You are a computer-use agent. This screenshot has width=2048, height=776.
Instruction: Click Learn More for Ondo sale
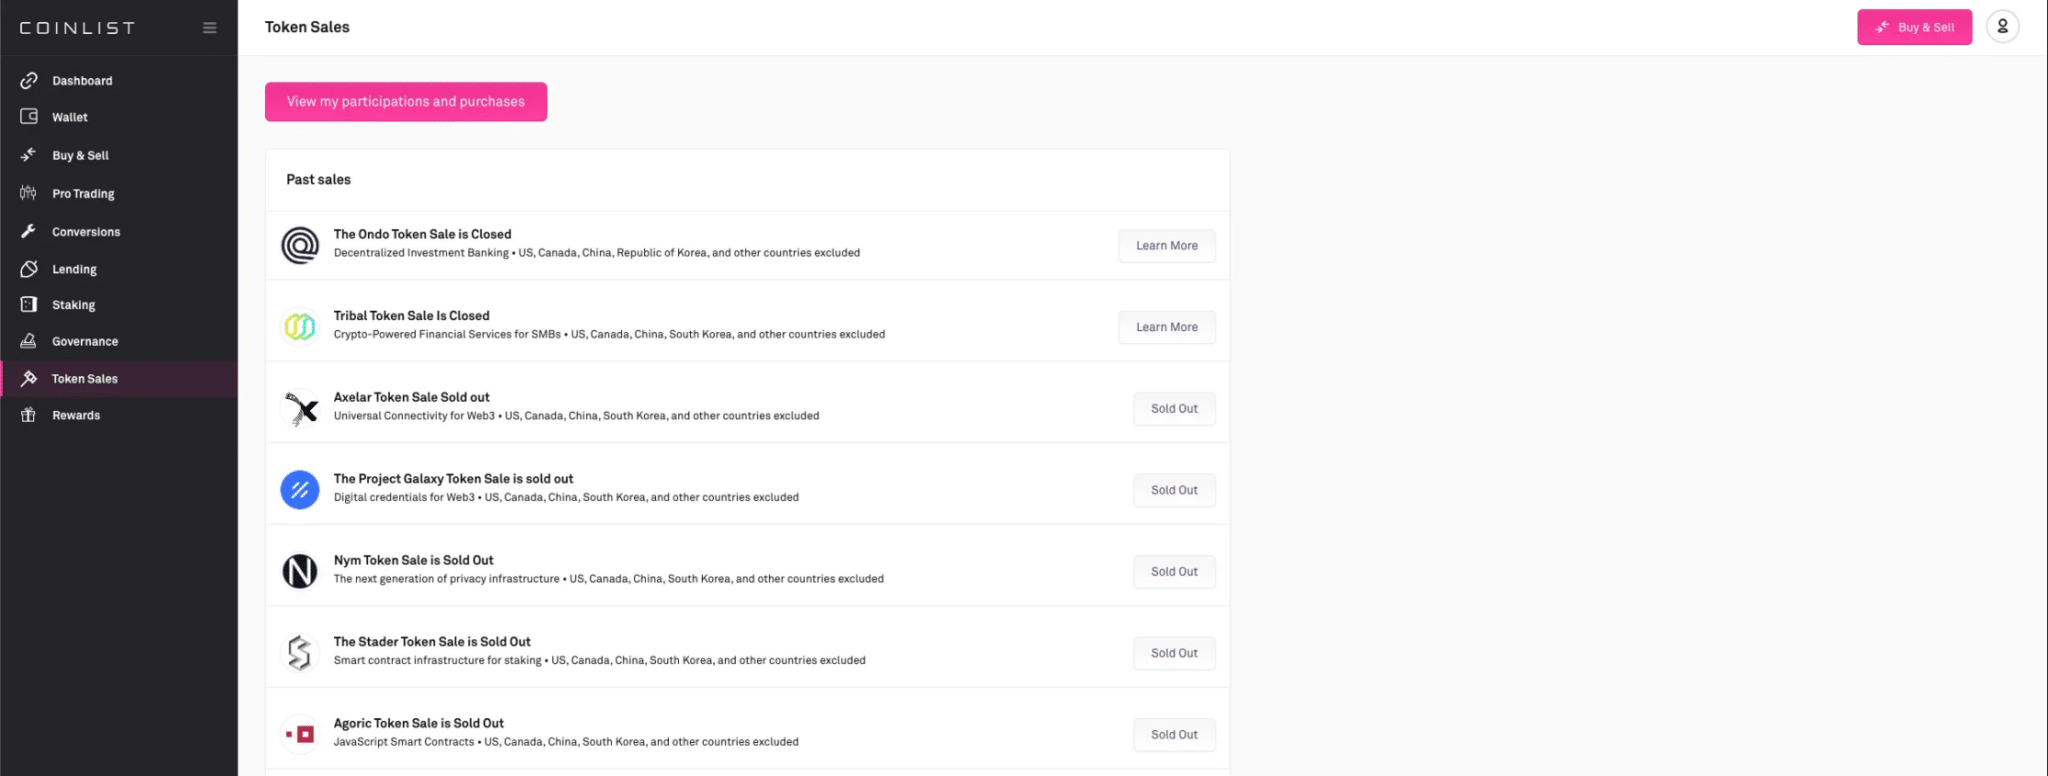coord(1166,246)
